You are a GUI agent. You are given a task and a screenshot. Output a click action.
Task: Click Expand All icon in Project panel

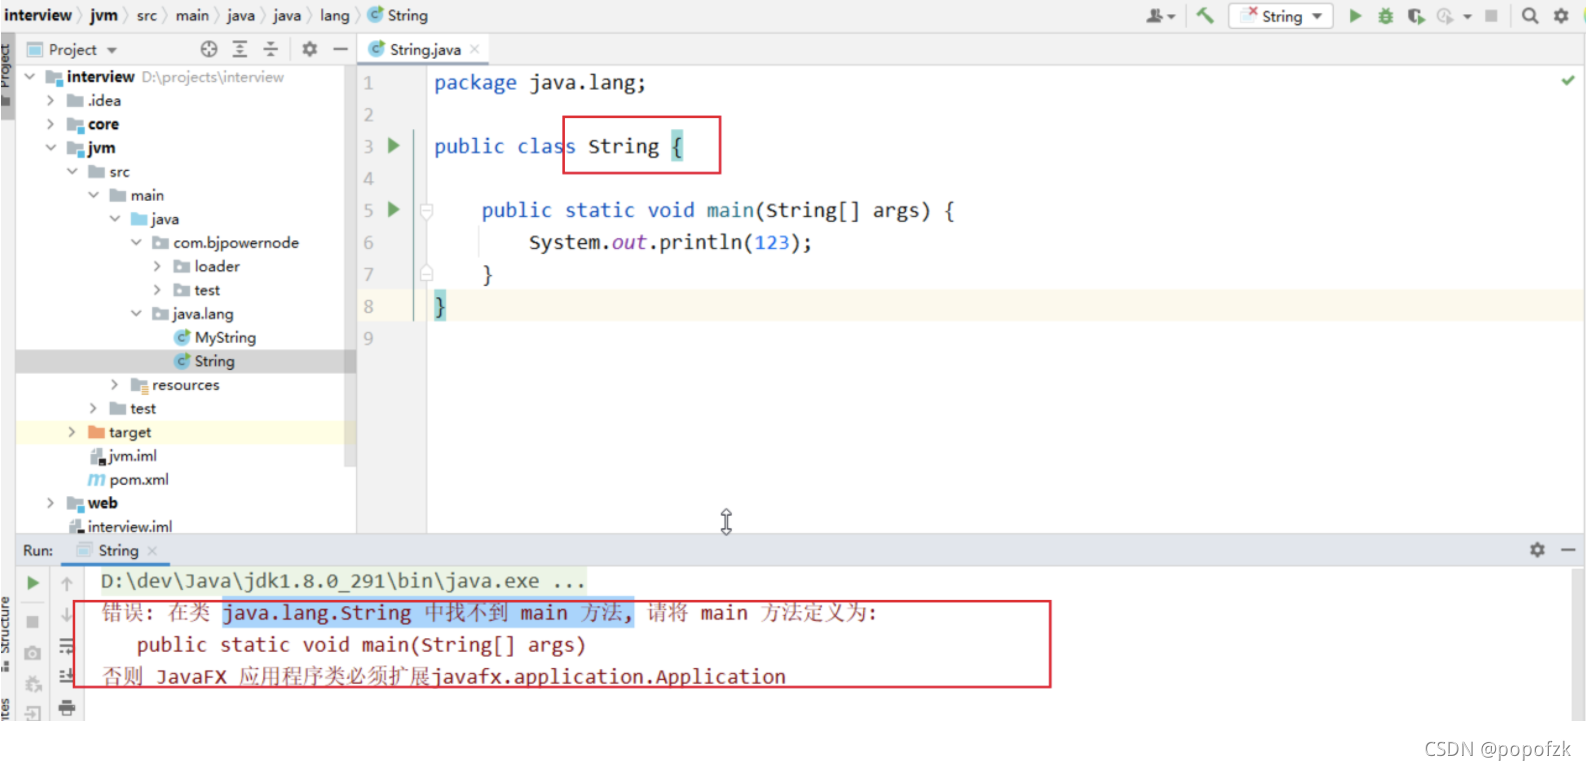pos(240,49)
